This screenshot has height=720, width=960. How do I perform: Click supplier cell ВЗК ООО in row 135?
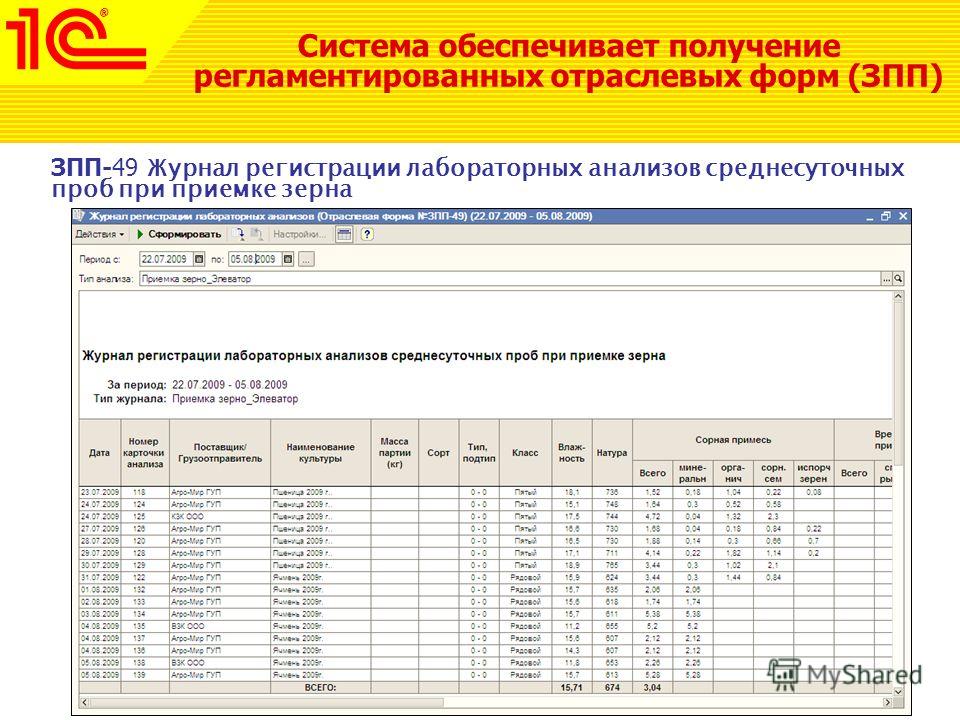220,626
